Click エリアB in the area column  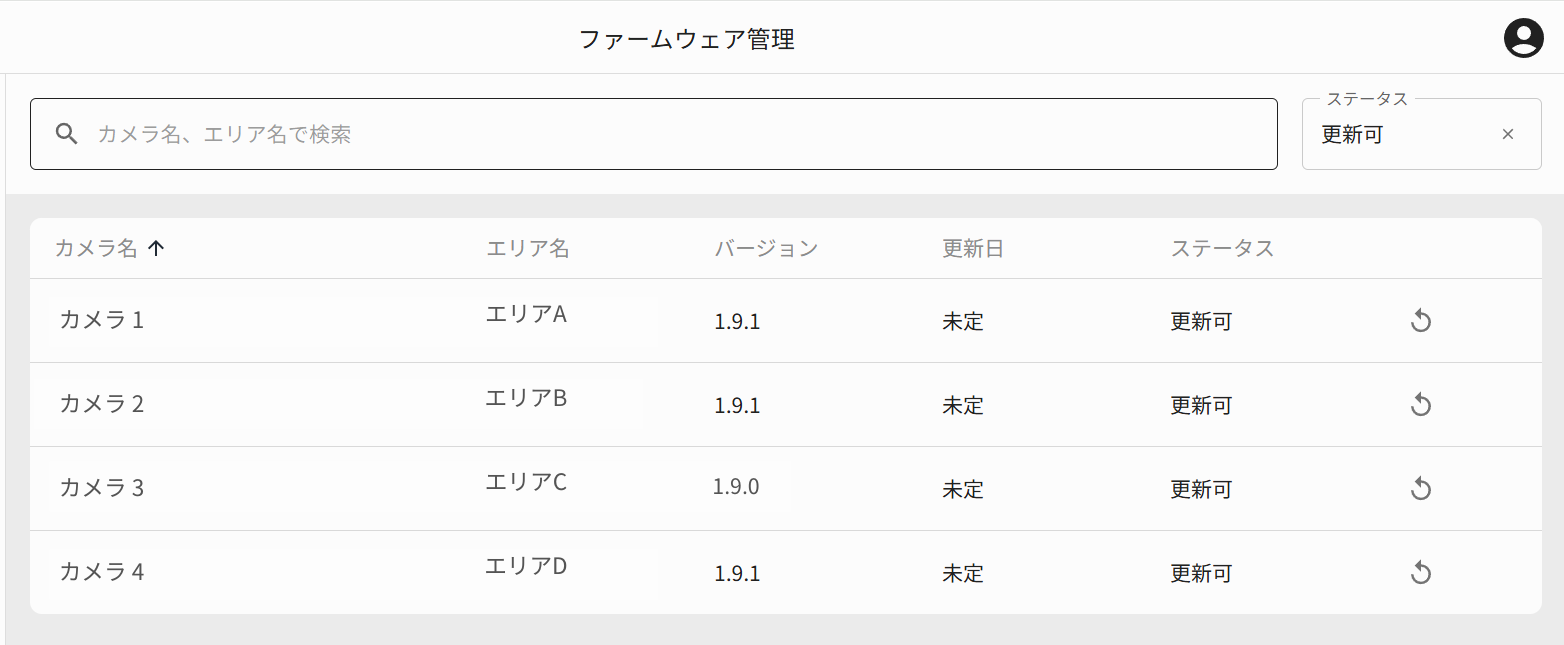click(526, 398)
